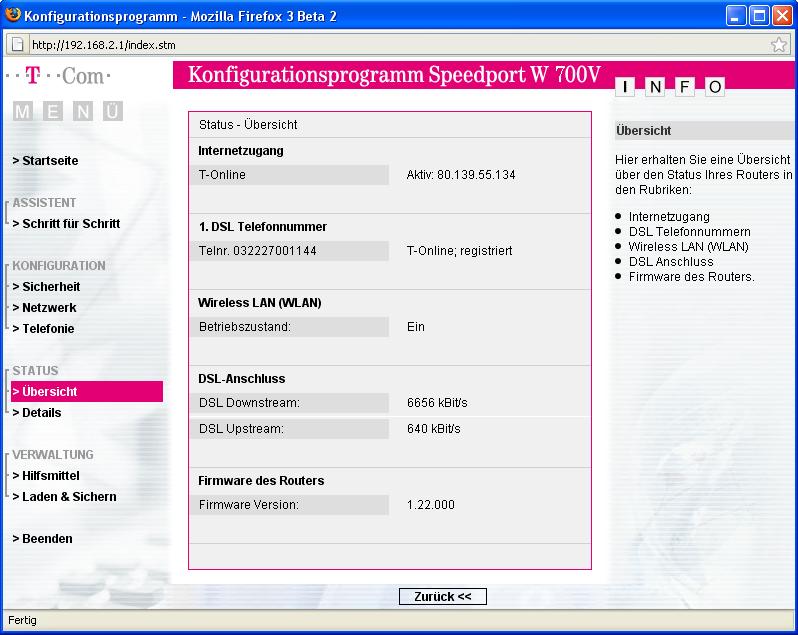Click the Firmware des Routers heading
798x635 pixels.
coord(261,481)
